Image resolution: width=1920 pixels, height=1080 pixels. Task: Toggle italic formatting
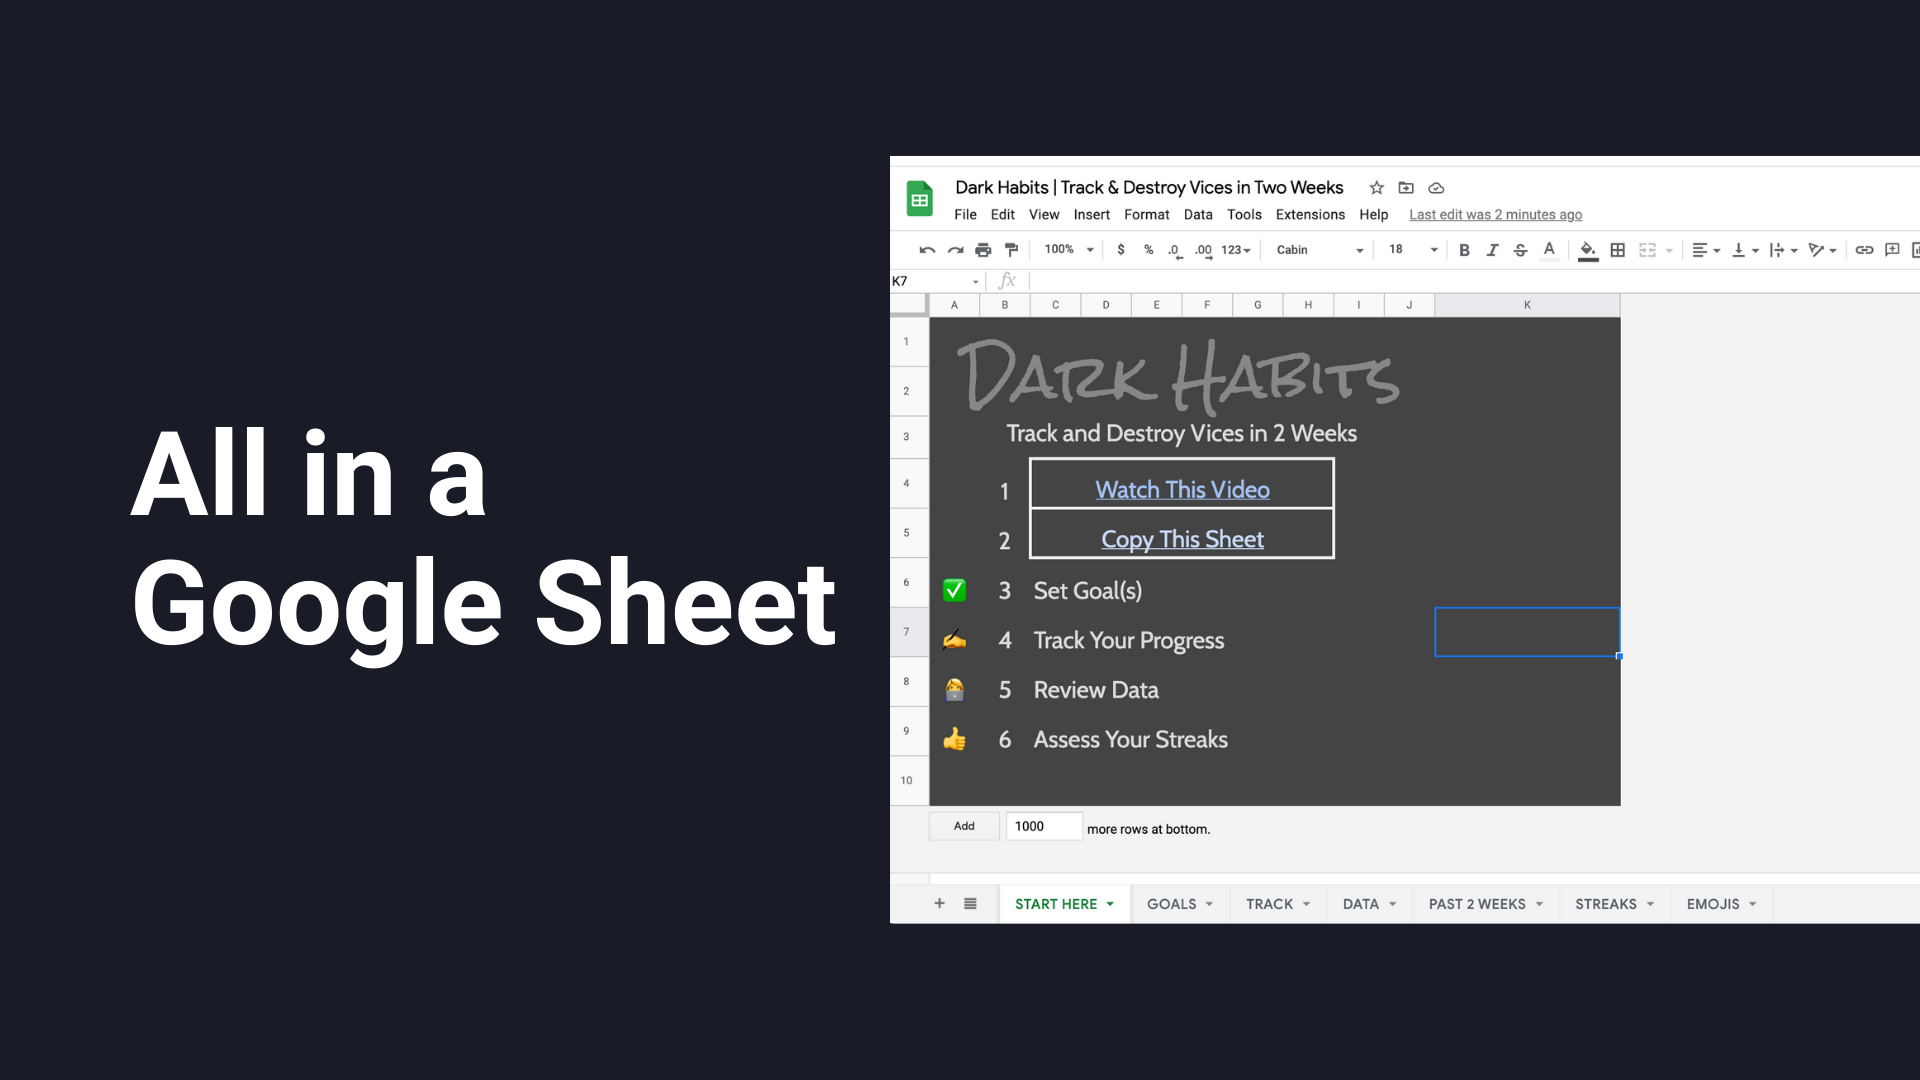1492,250
